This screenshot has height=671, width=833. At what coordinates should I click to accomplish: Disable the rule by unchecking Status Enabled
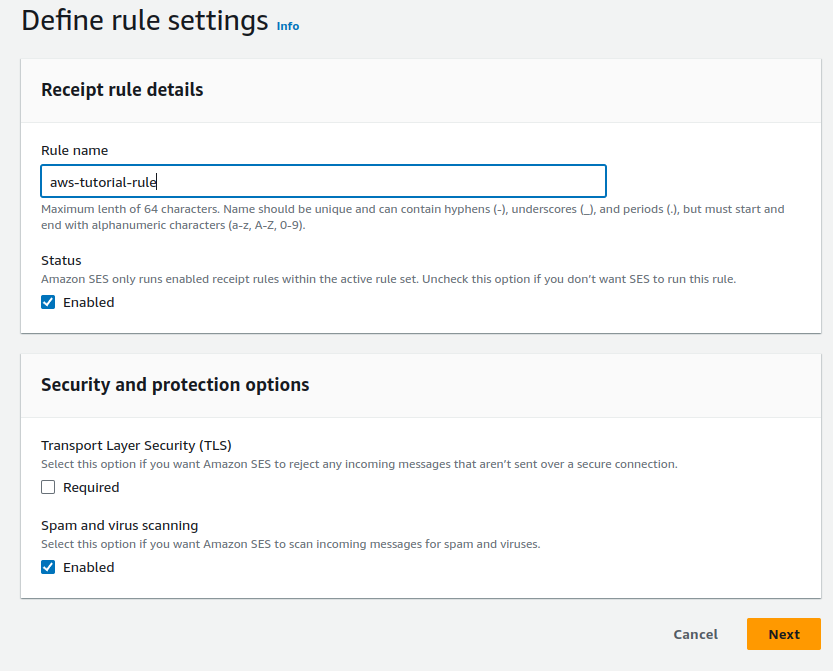point(47,302)
